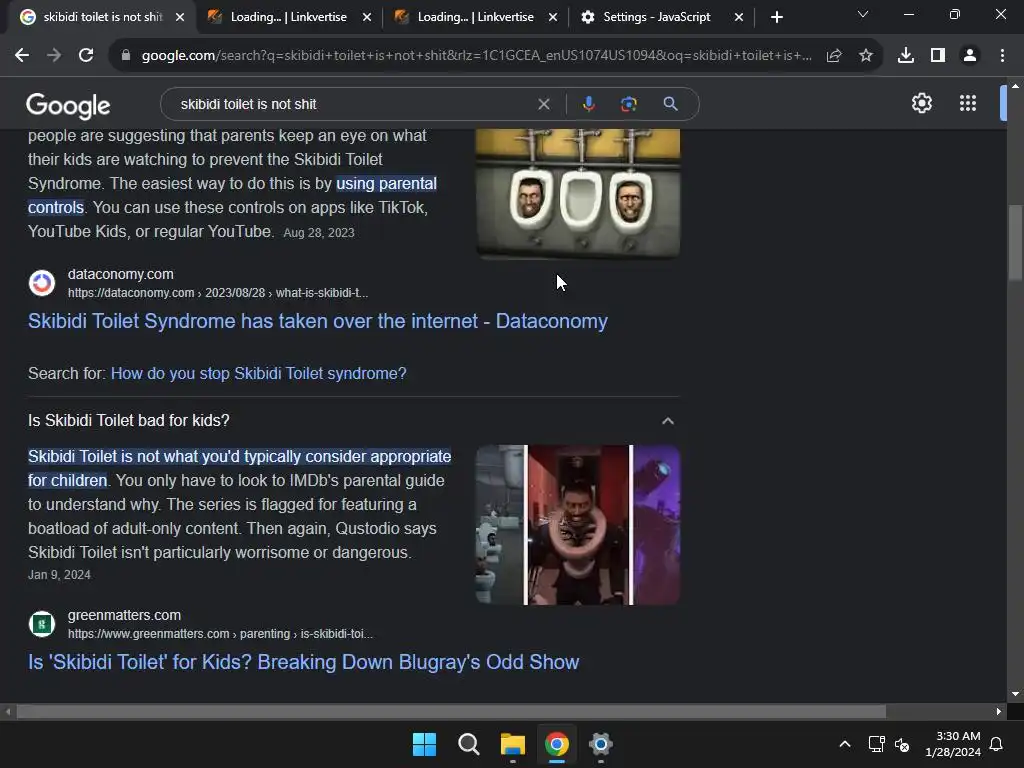Open network status tray icon
Image resolution: width=1024 pixels, height=768 pixels.
876,744
